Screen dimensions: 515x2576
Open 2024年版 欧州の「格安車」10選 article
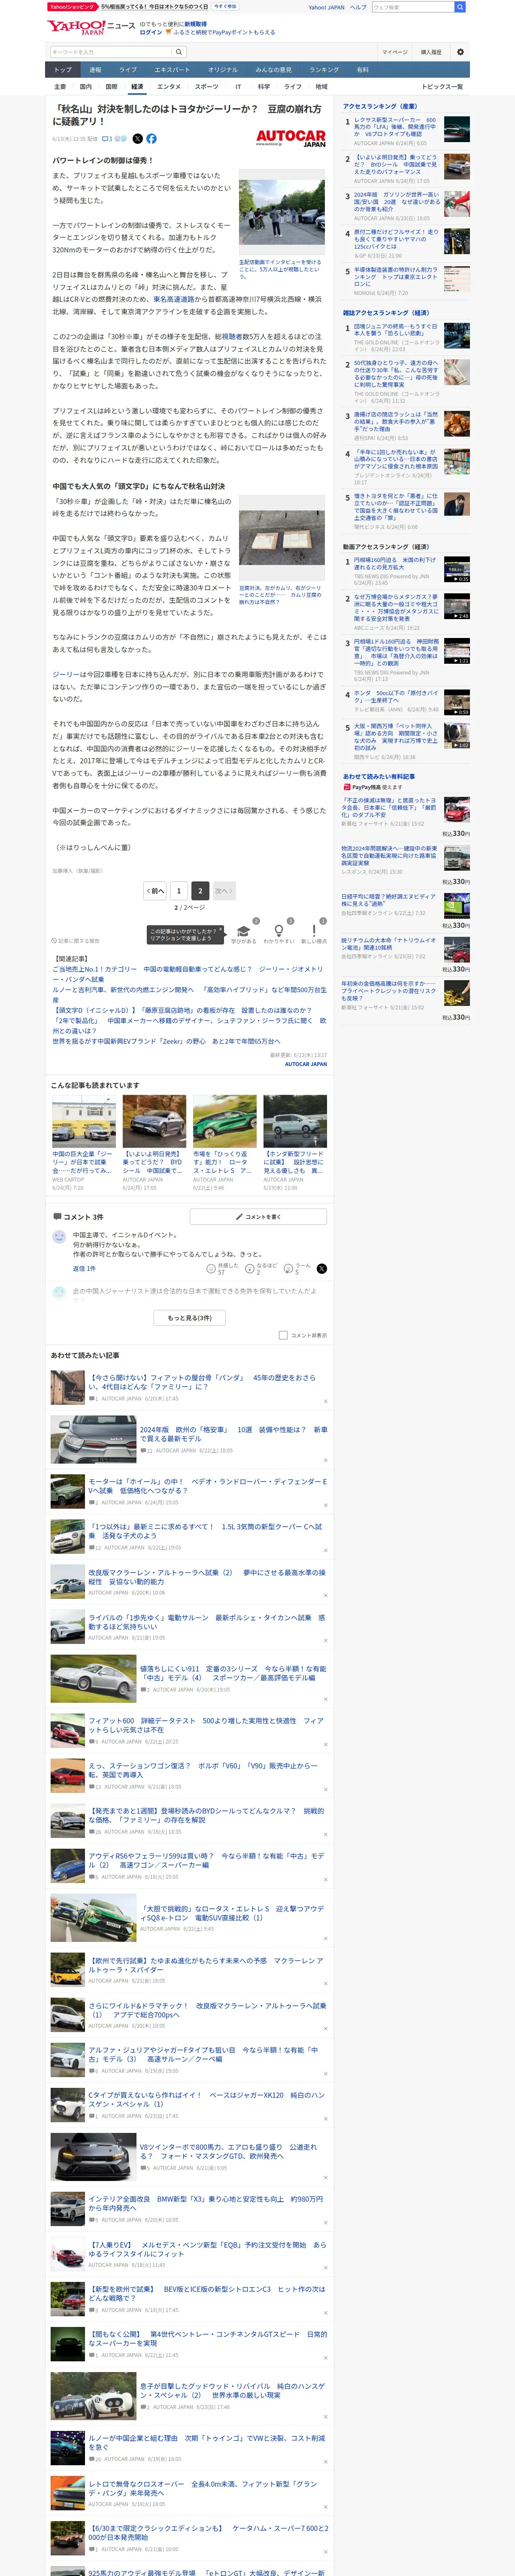[x=233, y=1433]
